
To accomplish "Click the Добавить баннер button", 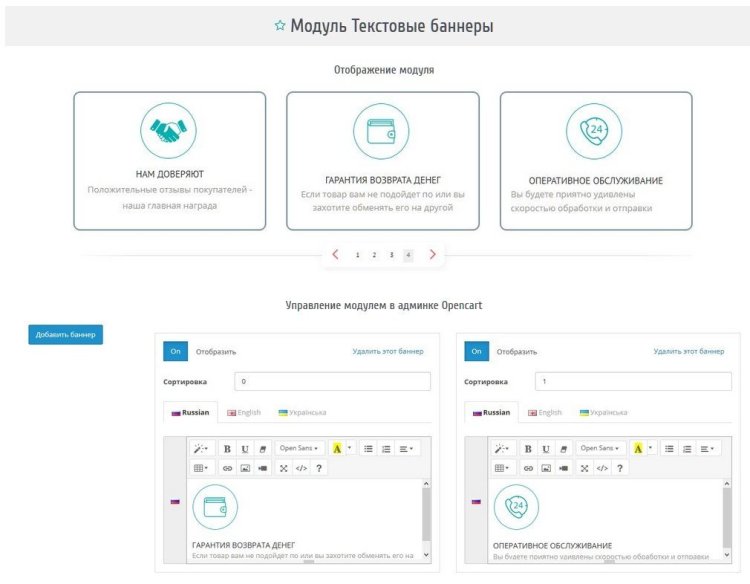I will 65,334.
